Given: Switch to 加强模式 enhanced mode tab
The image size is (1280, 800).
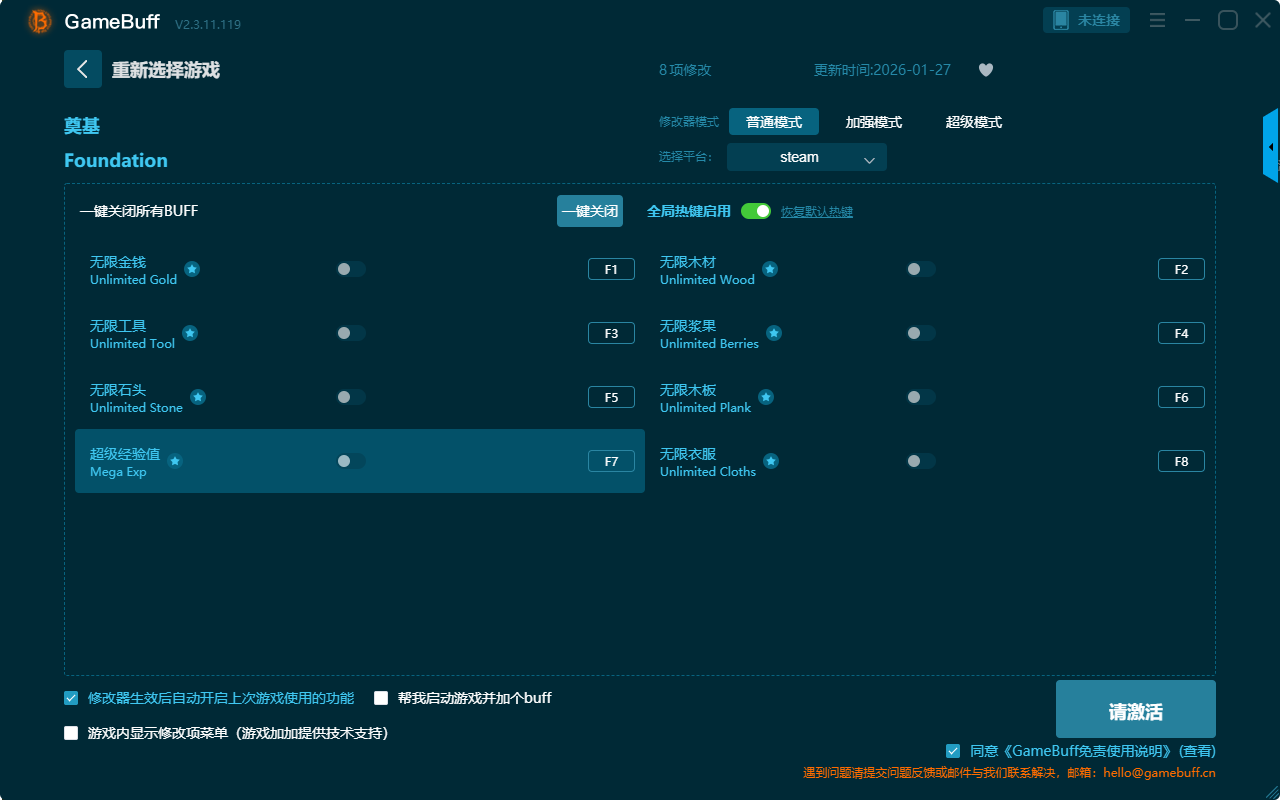Looking at the screenshot, I should pos(873,122).
